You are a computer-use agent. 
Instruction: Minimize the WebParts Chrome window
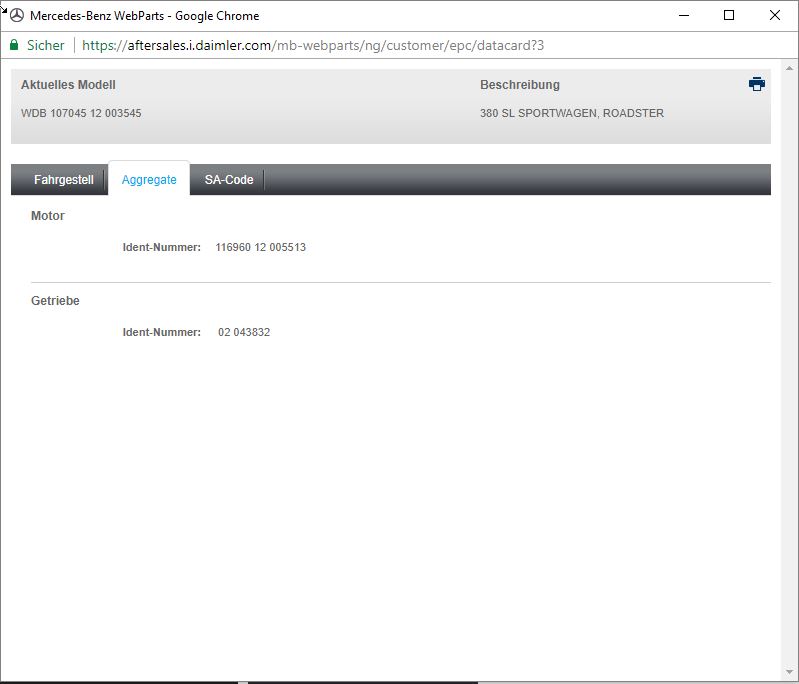[683, 16]
